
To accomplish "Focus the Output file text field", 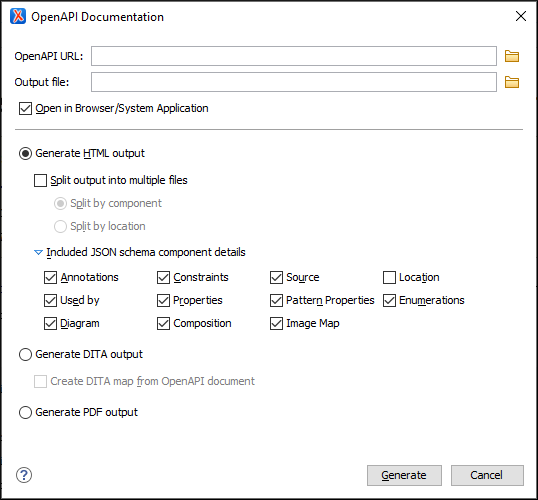I will point(294,82).
